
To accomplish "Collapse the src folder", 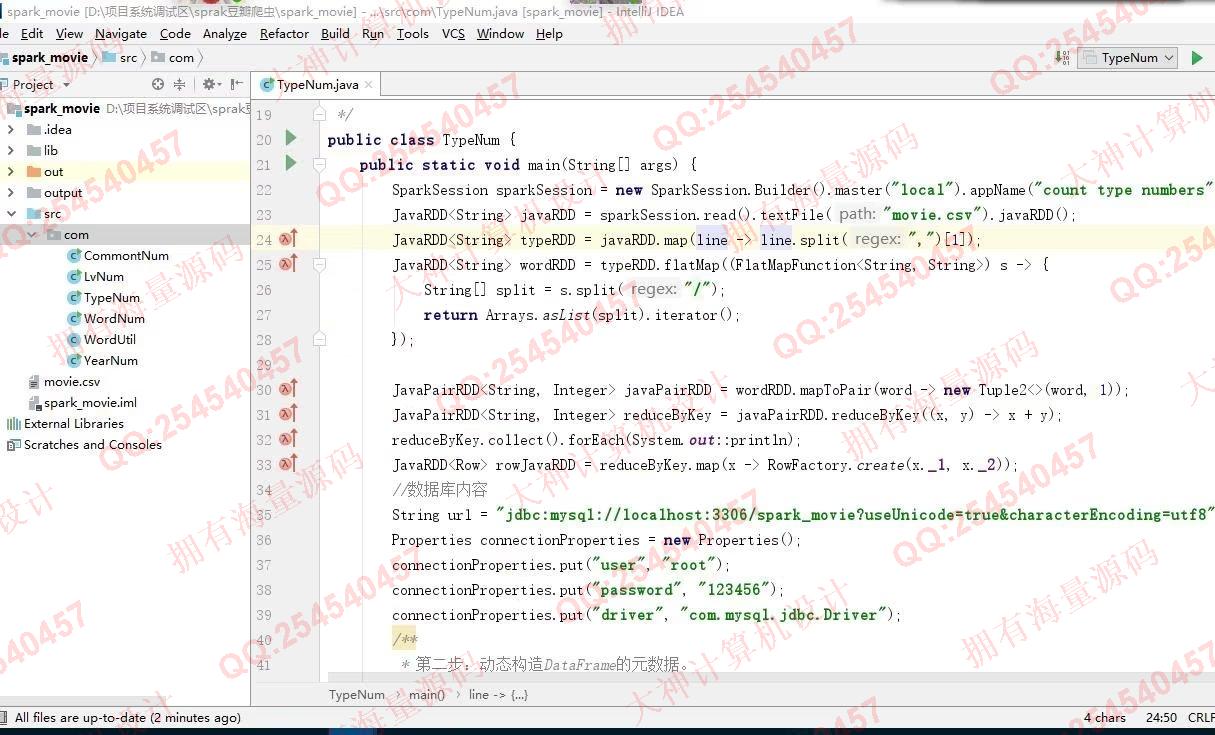I will click(11, 213).
